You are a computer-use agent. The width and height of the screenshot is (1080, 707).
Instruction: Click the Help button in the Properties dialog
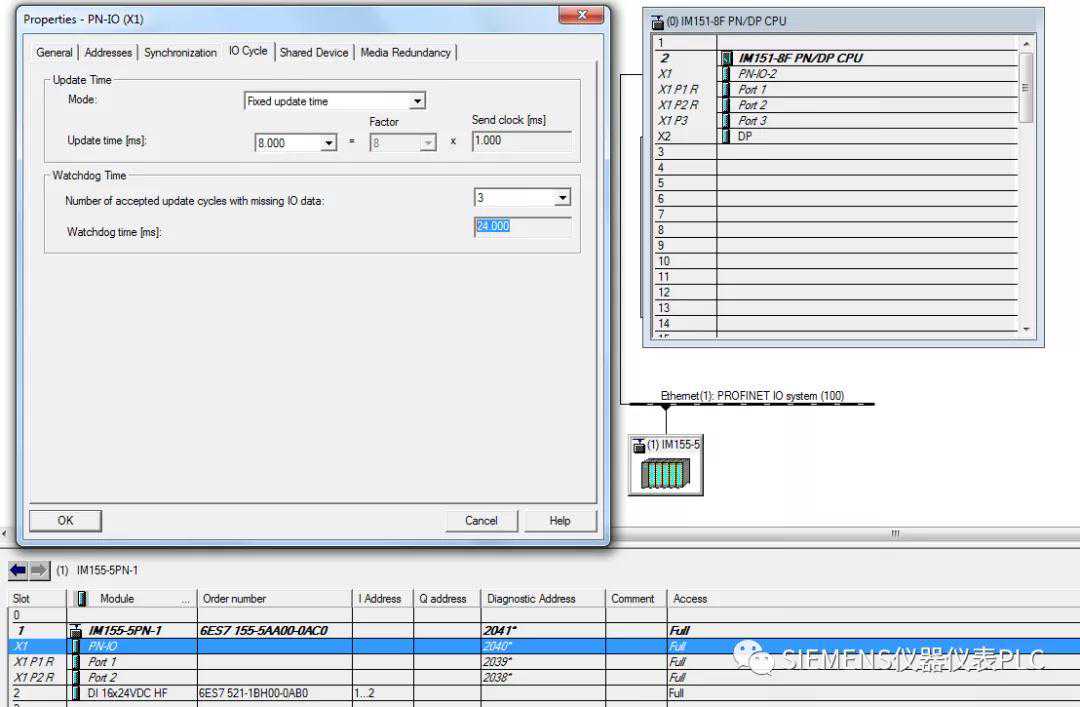pos(560,520)
